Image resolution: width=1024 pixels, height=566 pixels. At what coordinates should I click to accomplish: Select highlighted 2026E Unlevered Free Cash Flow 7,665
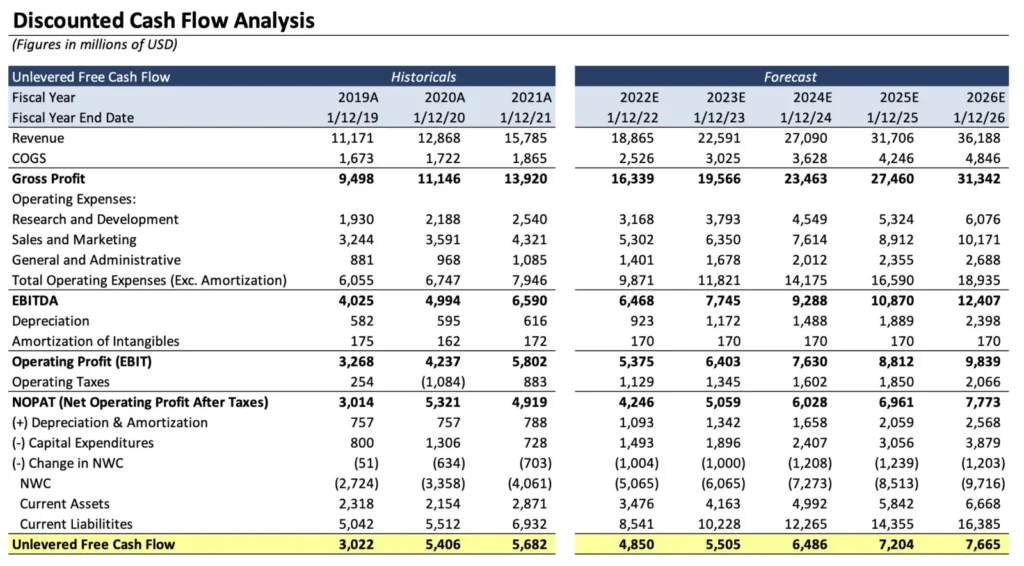click(982, 544)
